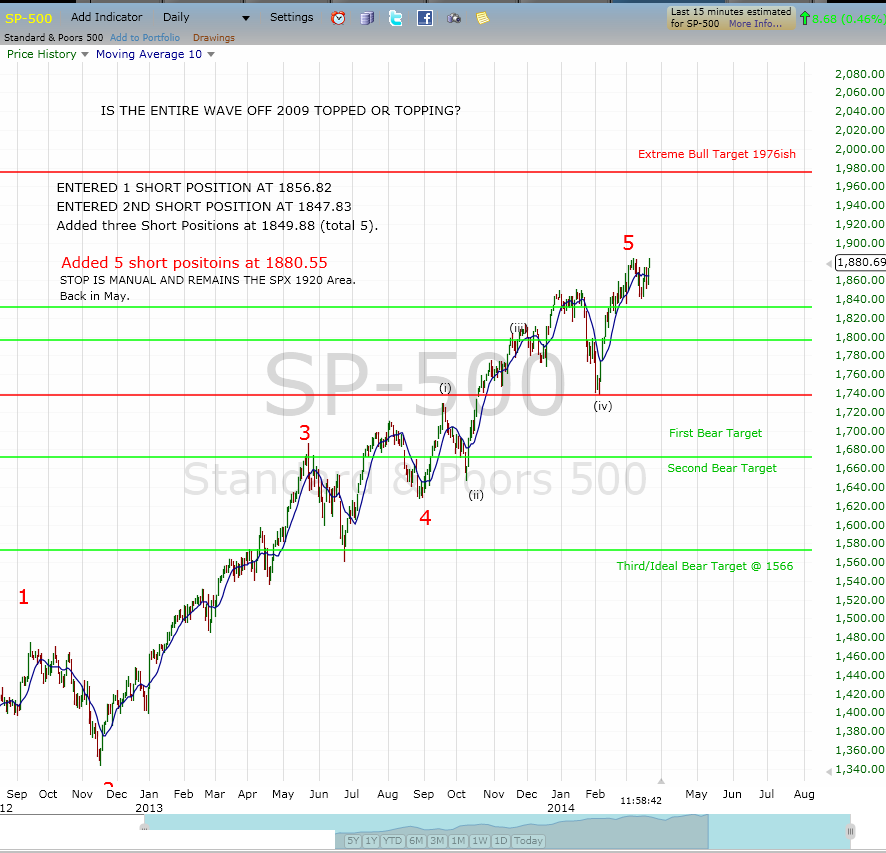886x853 pixels.
Task: Click the 1,340.00 price axis value
Action: 859,769
